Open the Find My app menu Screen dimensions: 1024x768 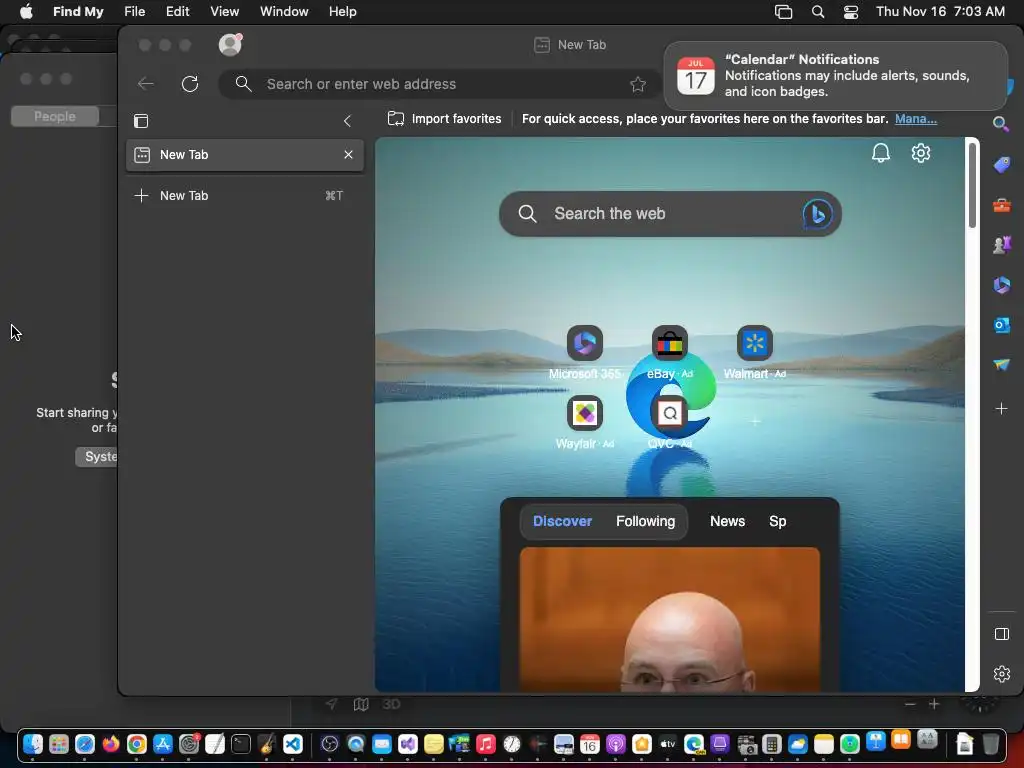coord(78,12)
